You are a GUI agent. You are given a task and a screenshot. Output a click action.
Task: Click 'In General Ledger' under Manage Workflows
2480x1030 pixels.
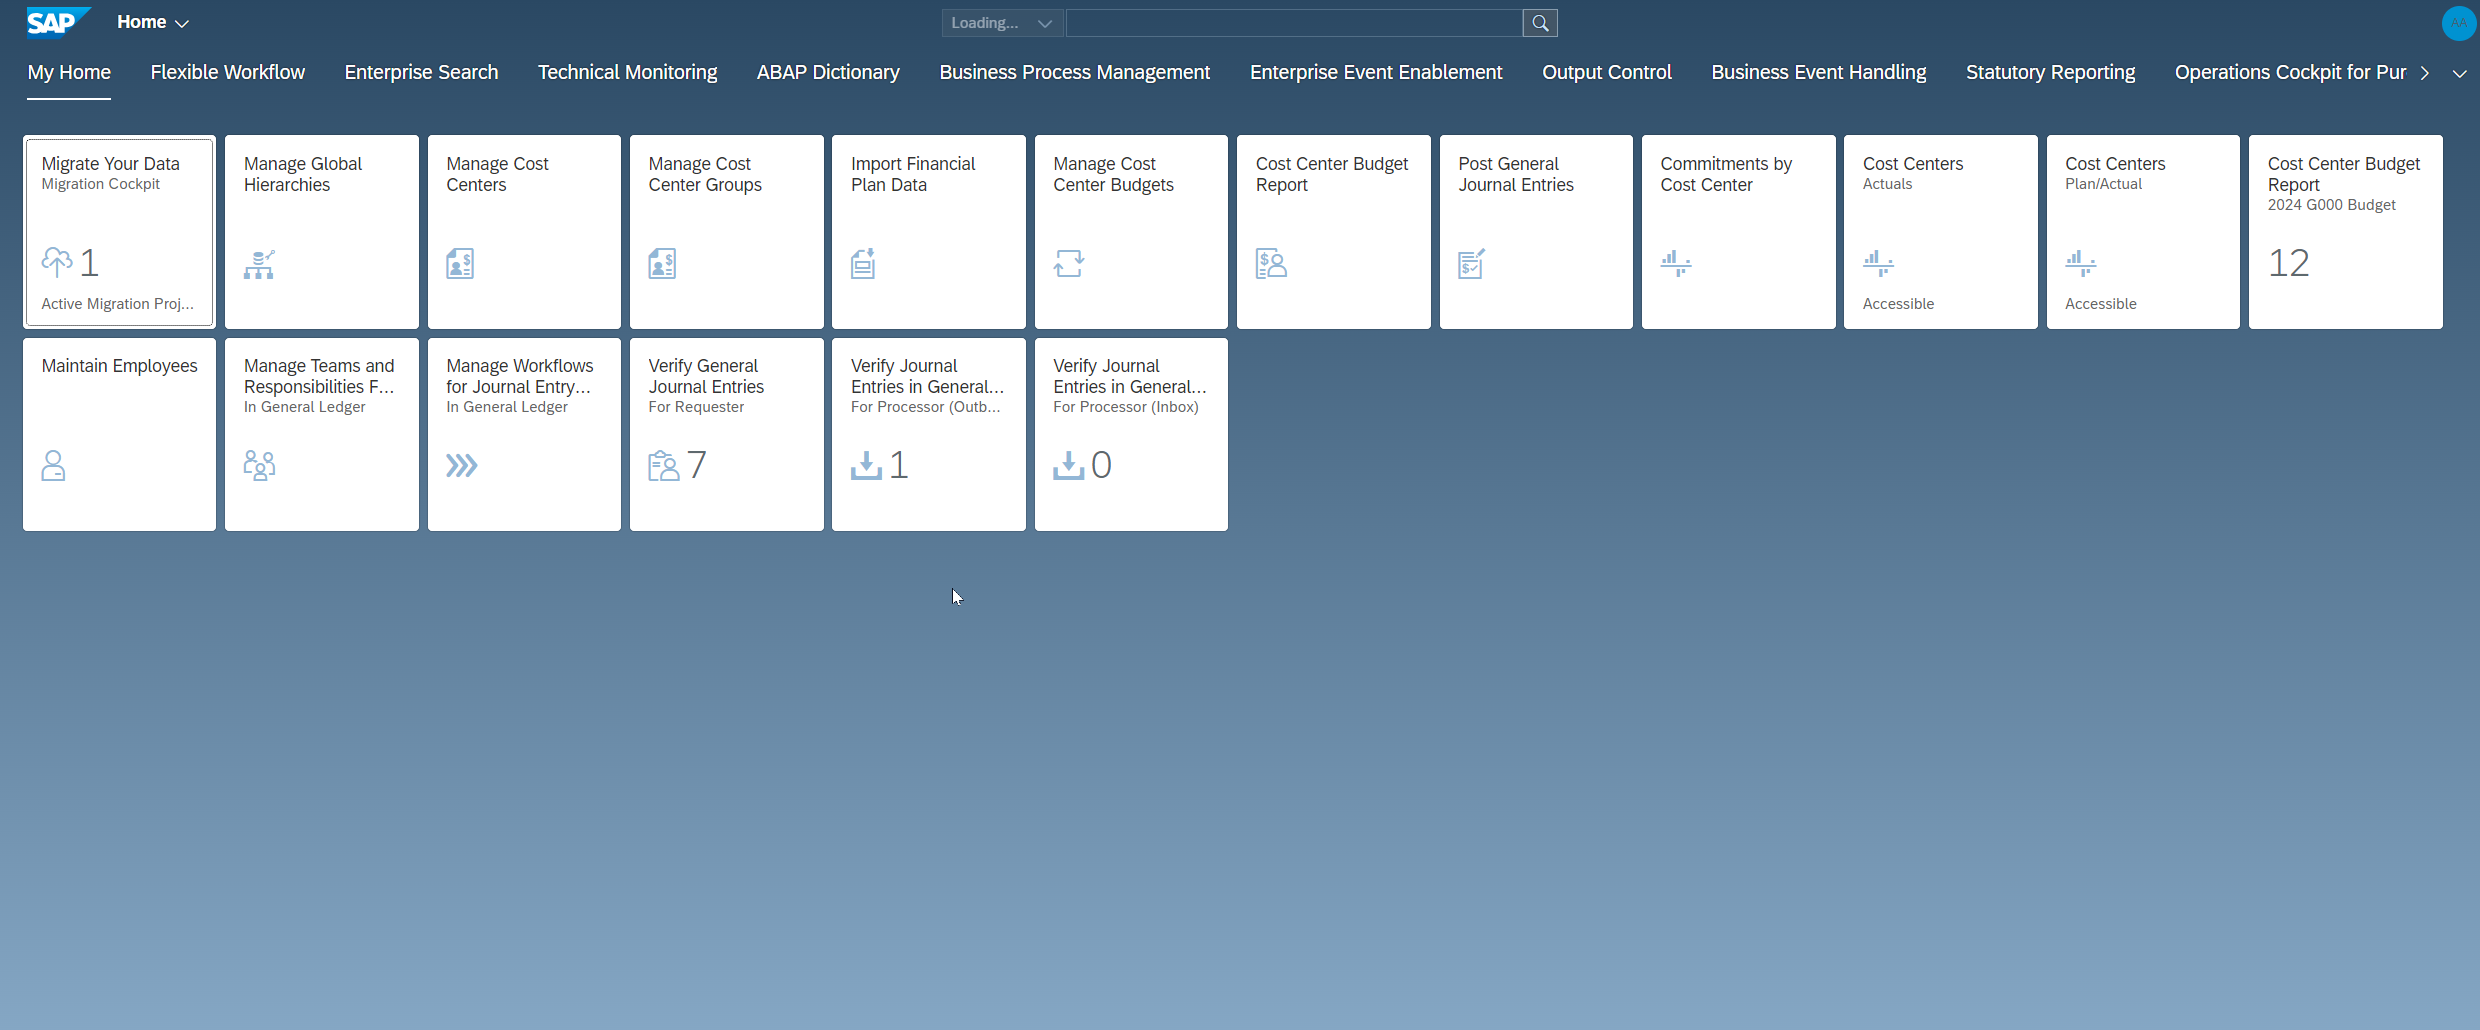click(x=507, y=407)
